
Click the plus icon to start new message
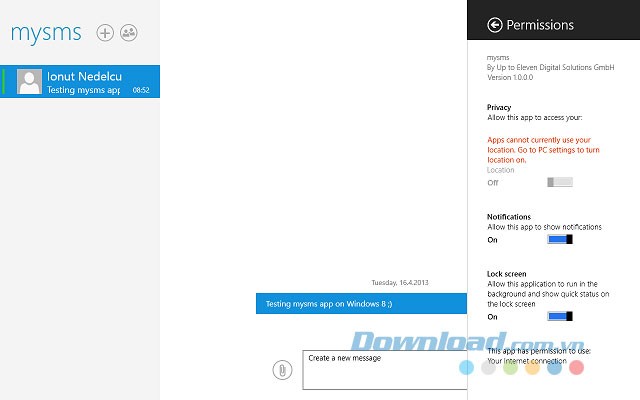[105, 33]
